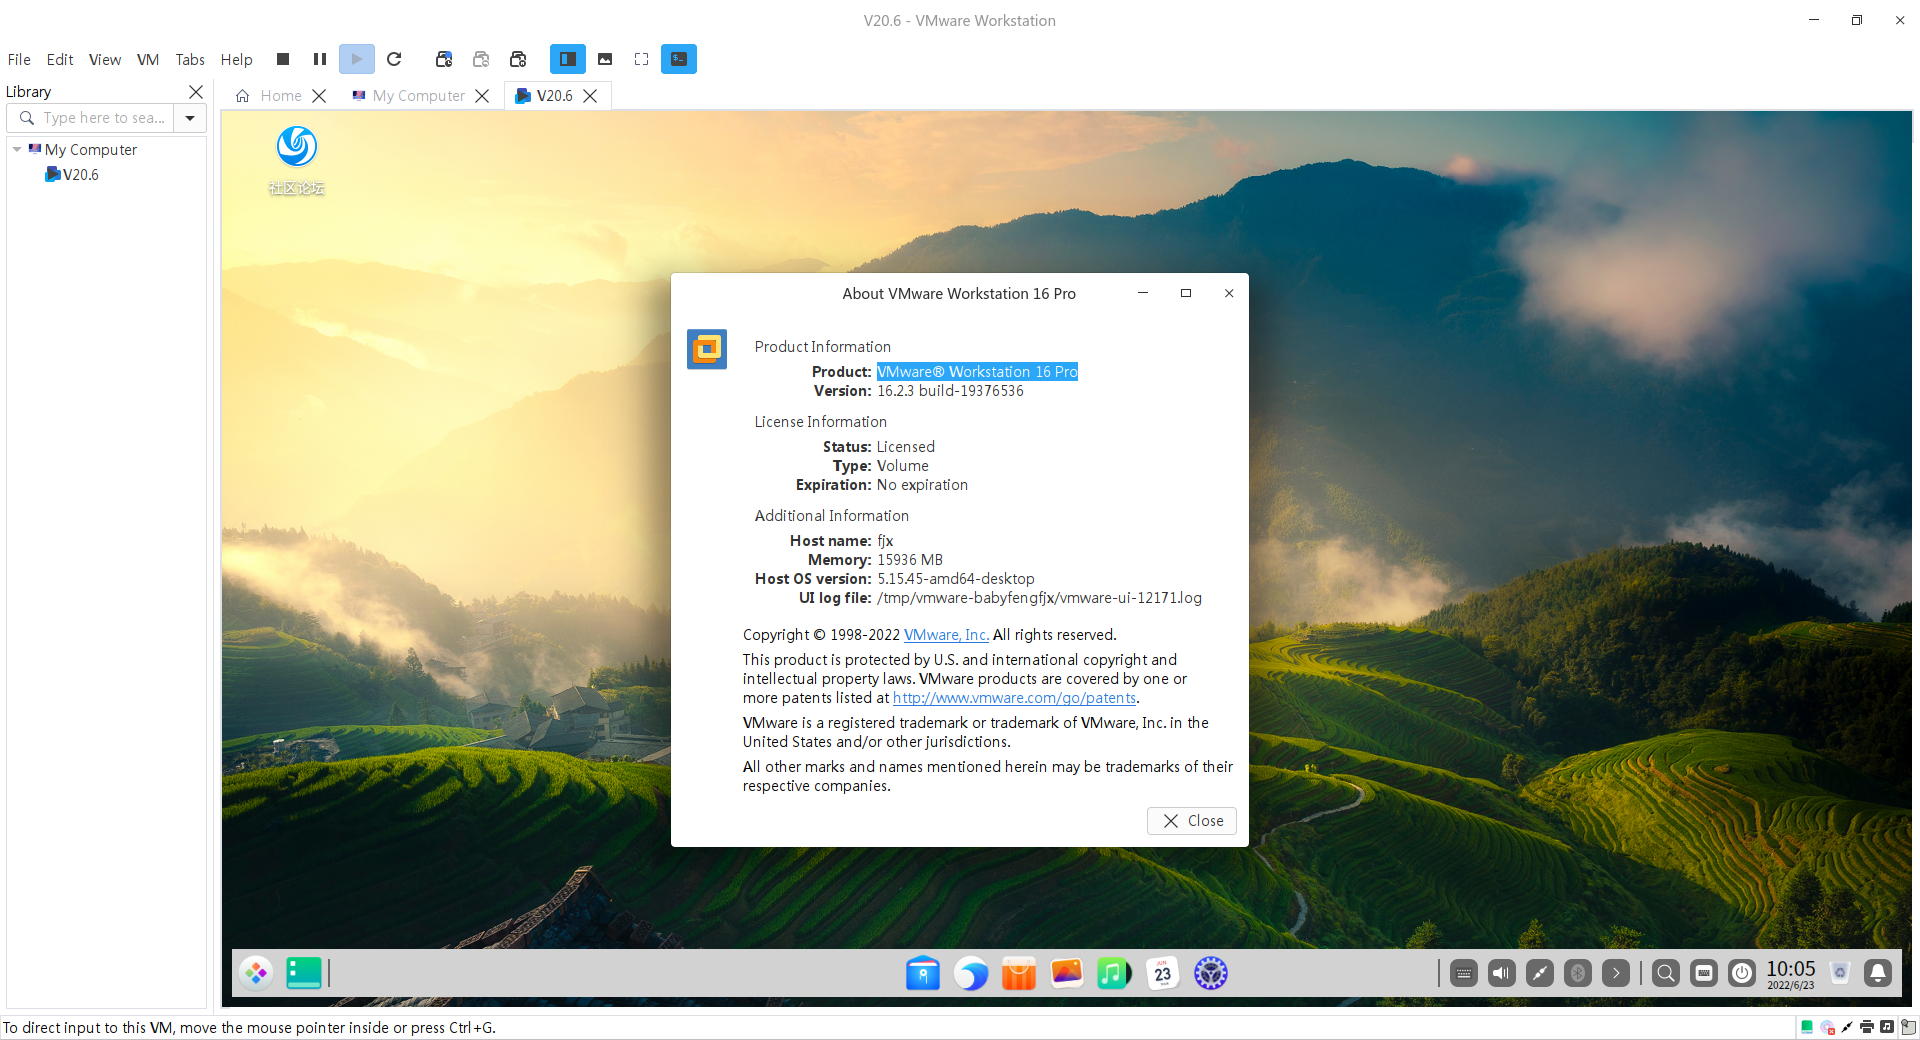
Task: Open the VMware, Inc. link
Action: (946, 635)
